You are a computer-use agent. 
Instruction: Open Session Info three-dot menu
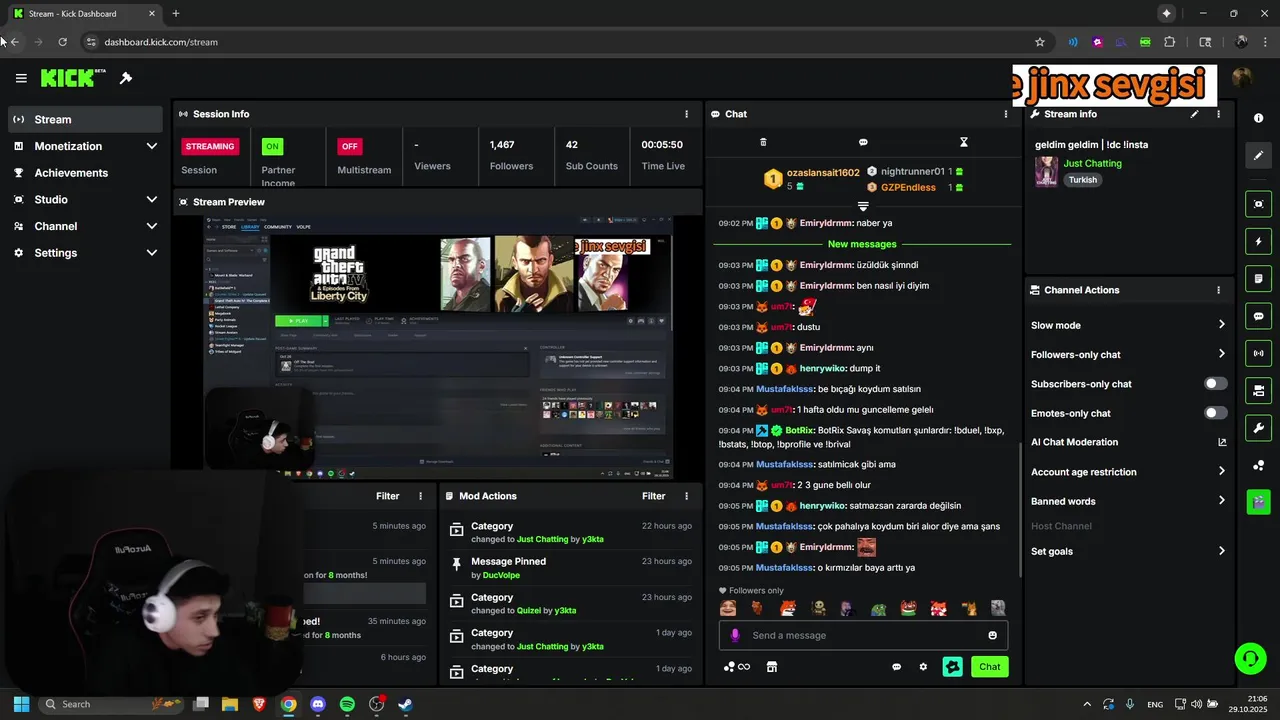[x=686, y=114]
